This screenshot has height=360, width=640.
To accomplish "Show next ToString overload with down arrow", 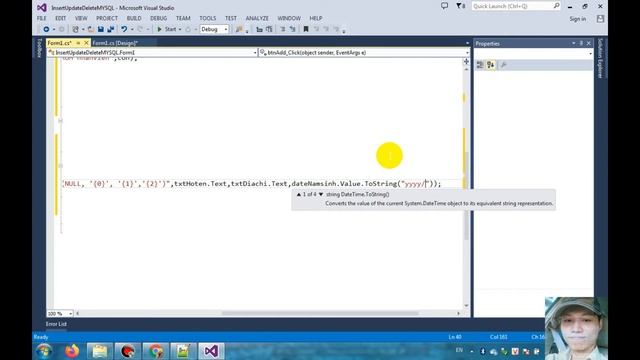I will pos(321,194).
